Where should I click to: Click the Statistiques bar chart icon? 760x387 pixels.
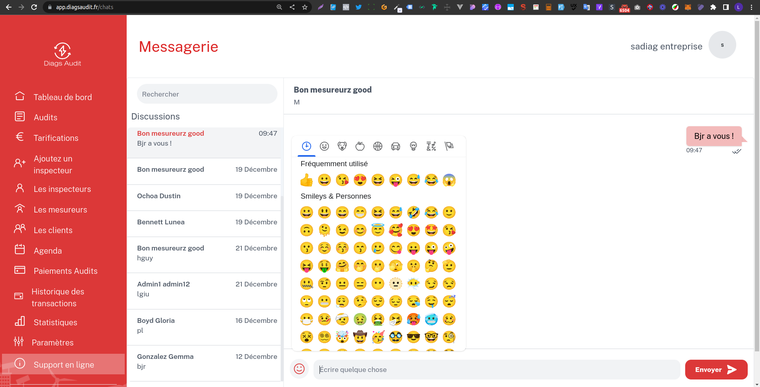click(x=19, y=322)
